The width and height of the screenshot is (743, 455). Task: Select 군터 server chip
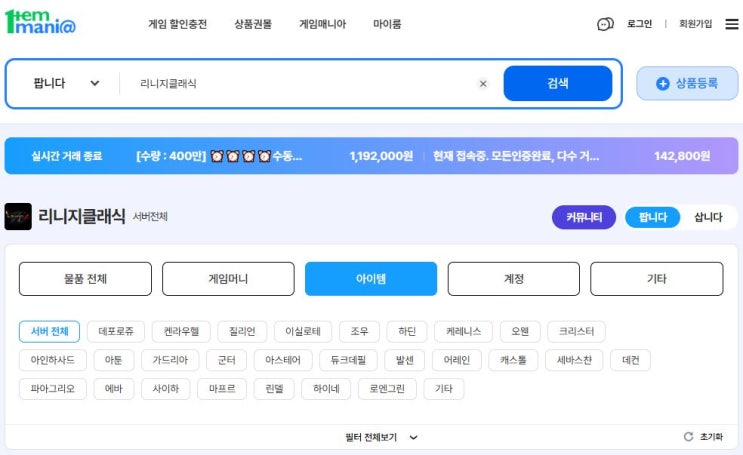coord(227,360)
